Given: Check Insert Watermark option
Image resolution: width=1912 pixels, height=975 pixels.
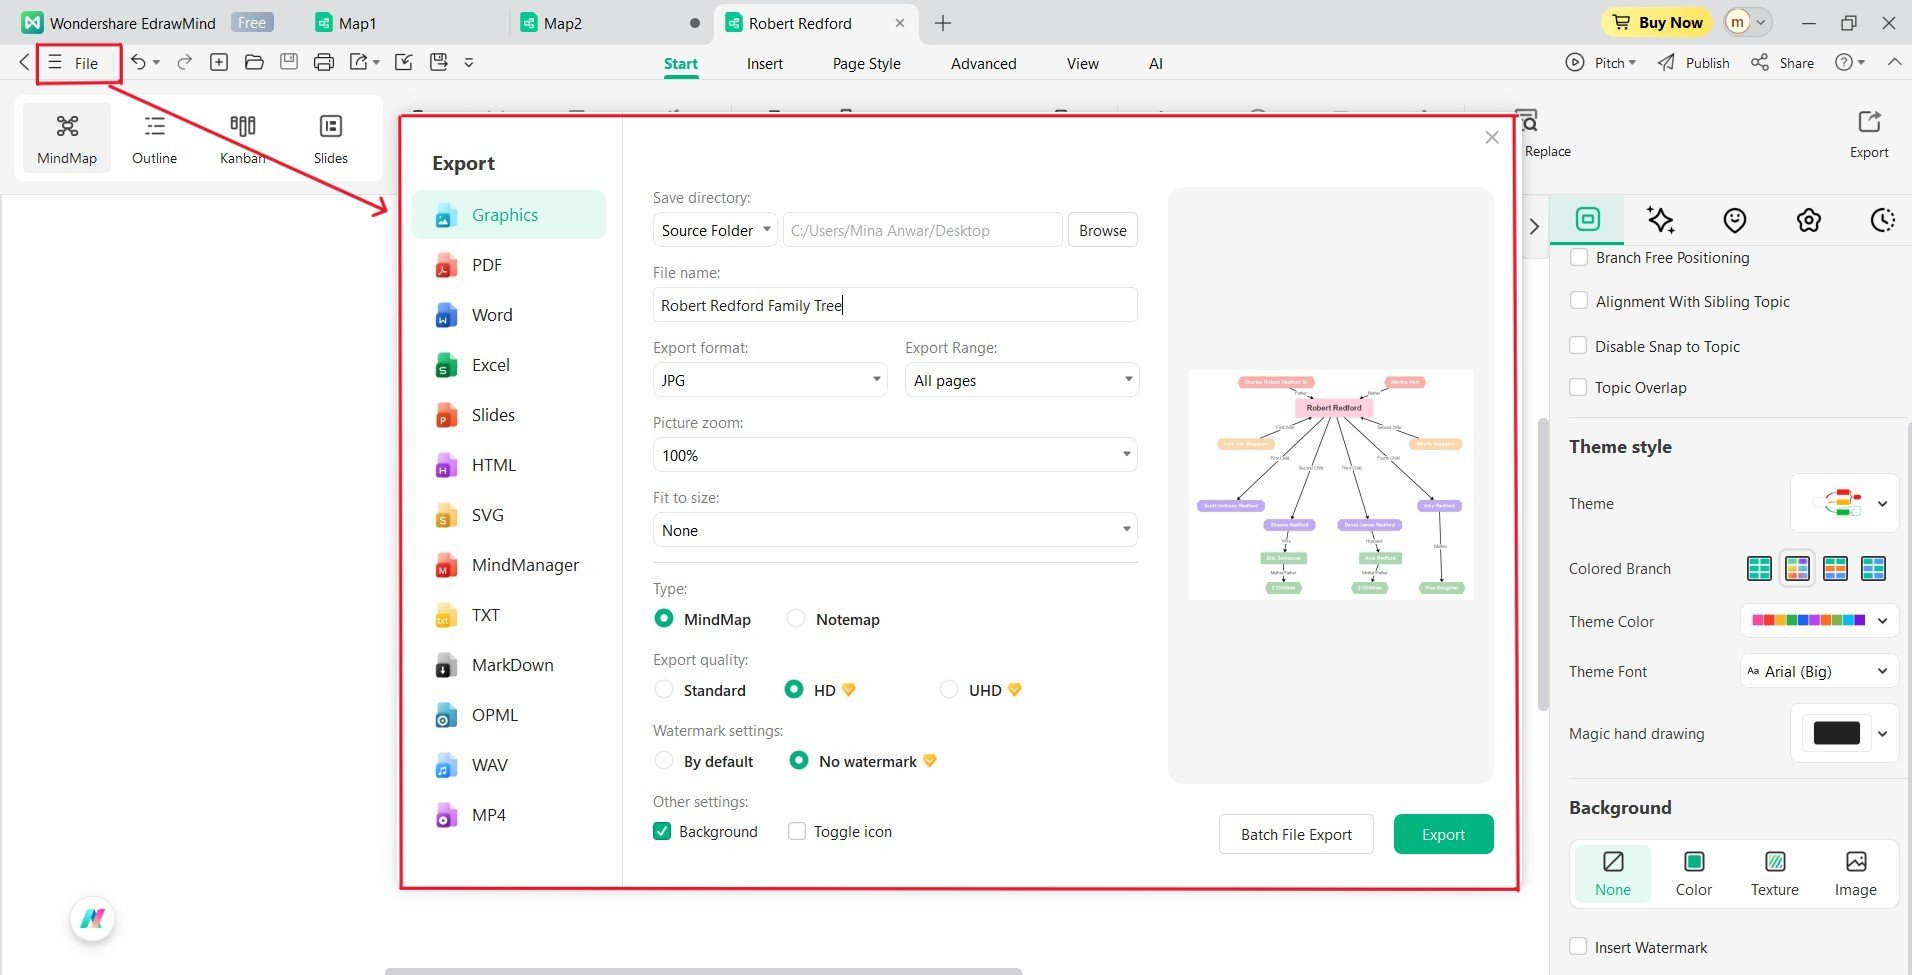Looking at the screenshot, I should [1579, 947].
